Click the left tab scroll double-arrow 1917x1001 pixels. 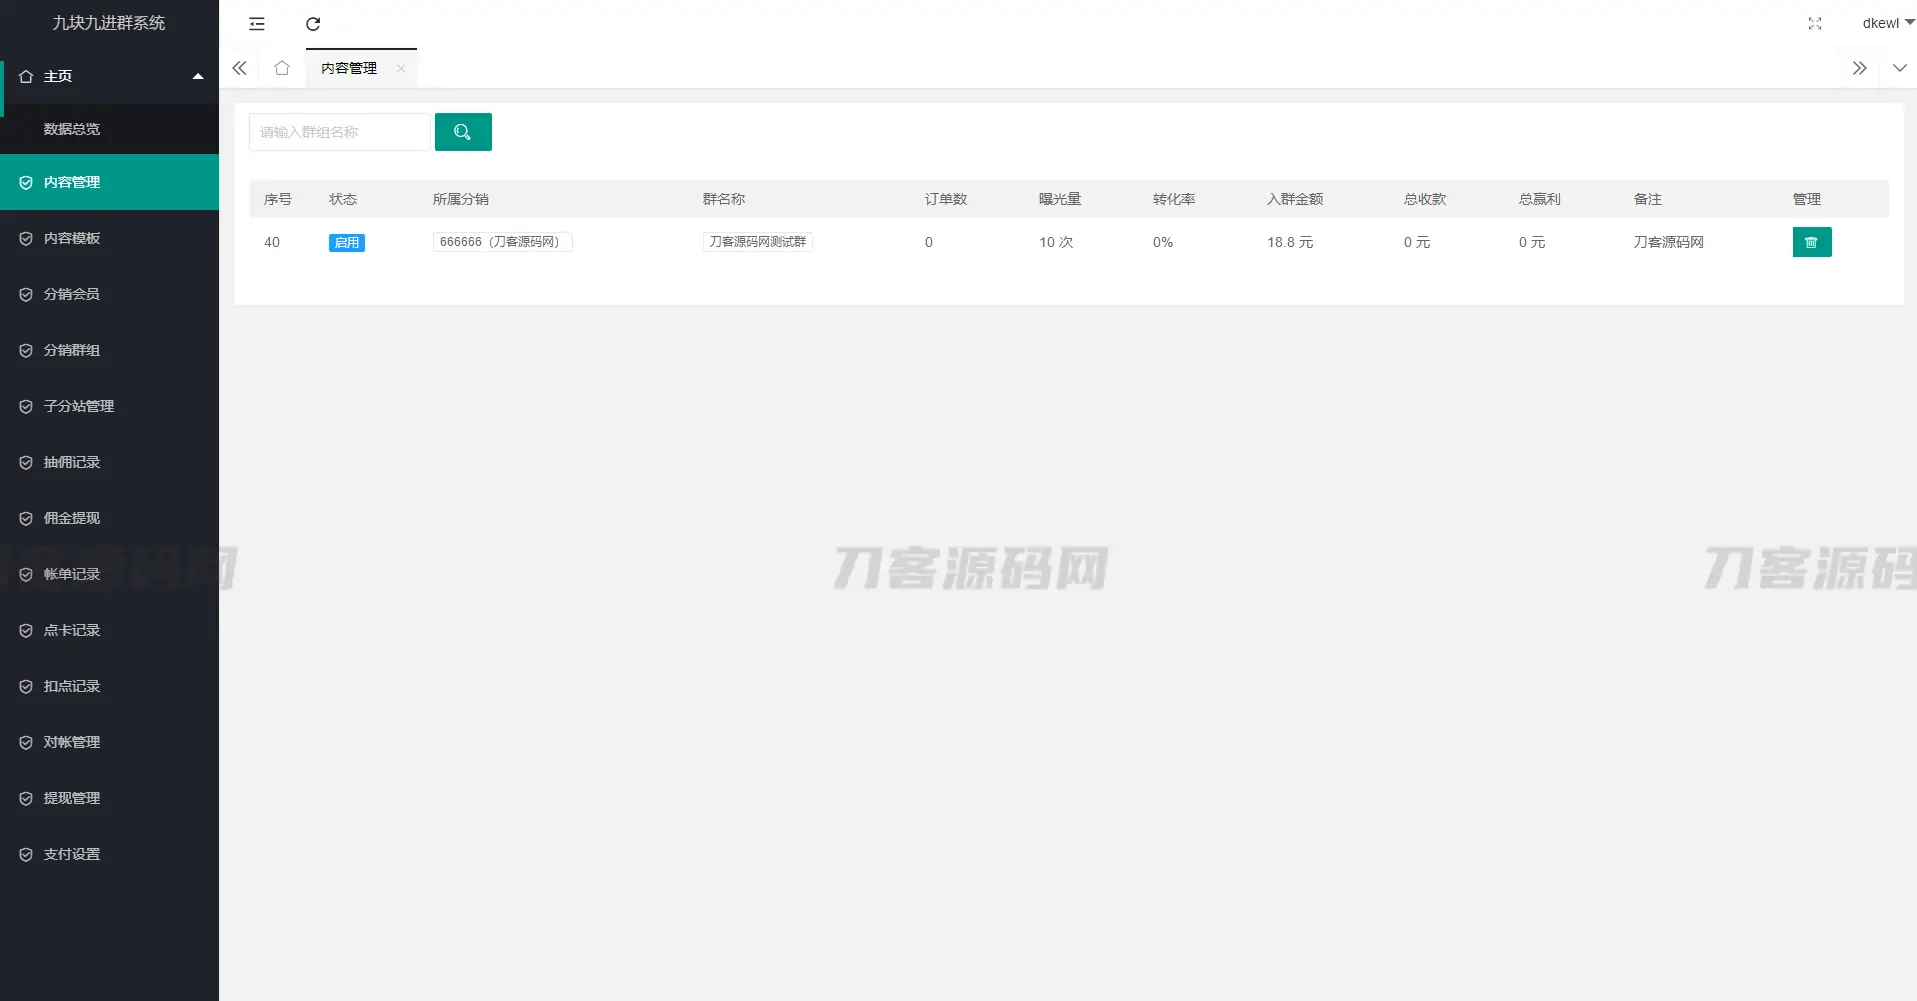[239, 68]
